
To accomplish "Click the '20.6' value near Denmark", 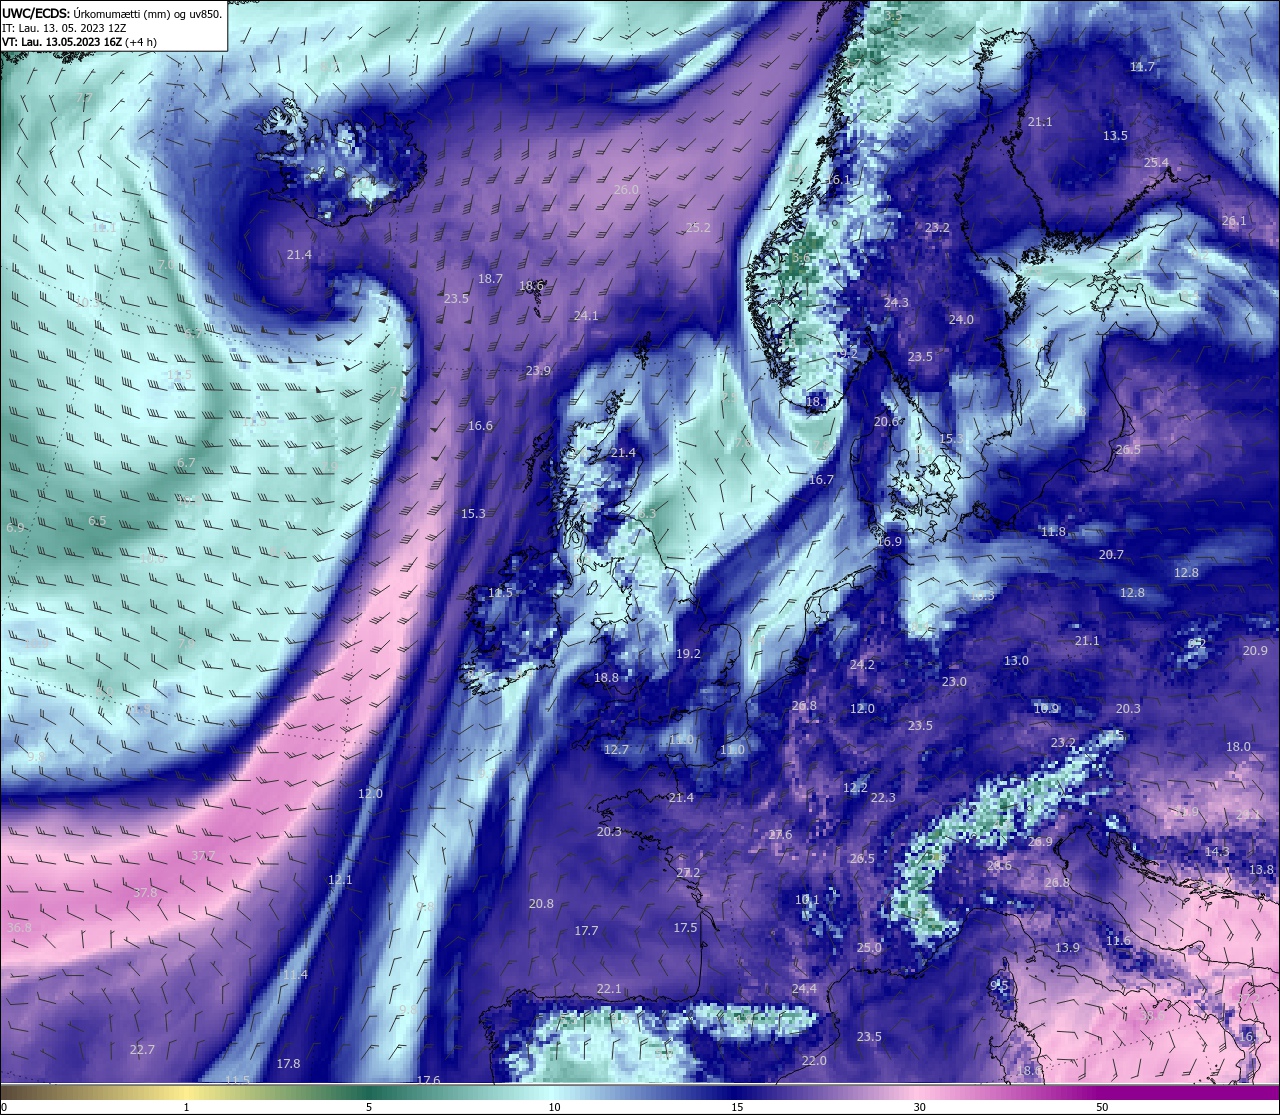I will [886, 422].
